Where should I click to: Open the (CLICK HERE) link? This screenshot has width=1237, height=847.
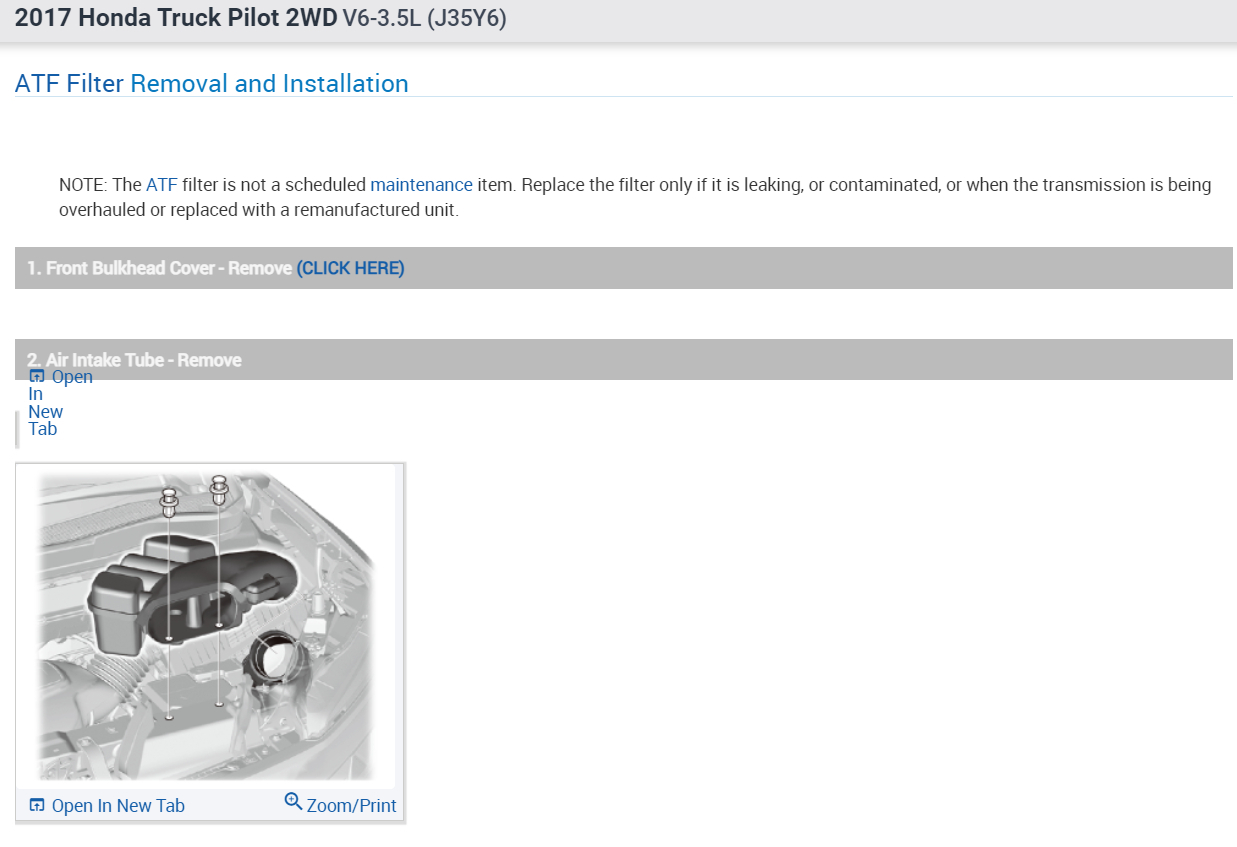(x=350, y=268)
